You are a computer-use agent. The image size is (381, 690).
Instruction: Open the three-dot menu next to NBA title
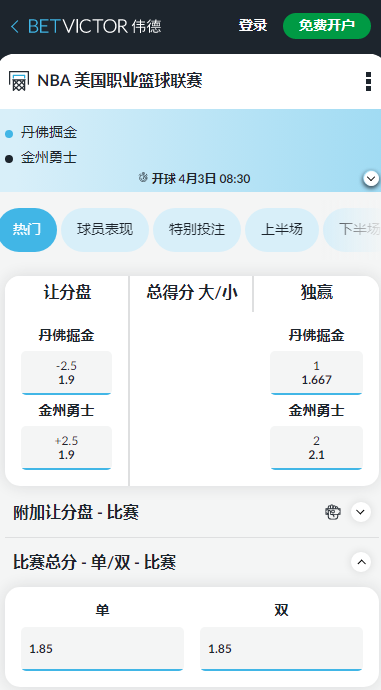[x=368, y=82]
